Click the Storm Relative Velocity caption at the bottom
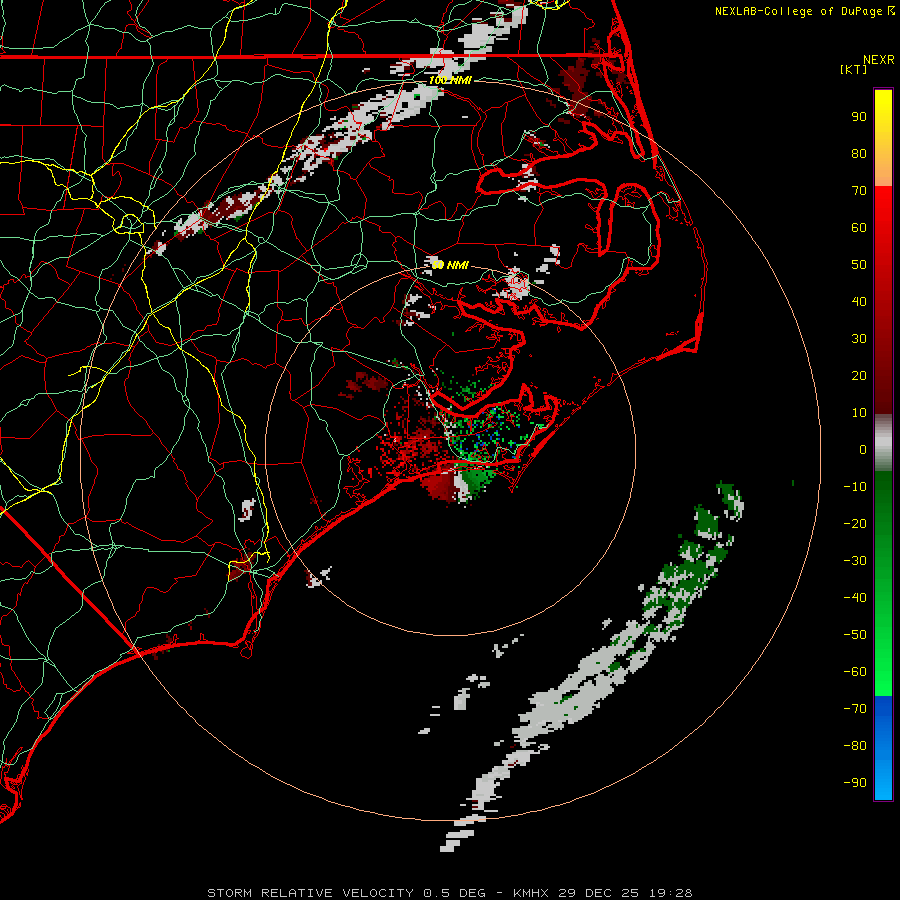This screenshot has height=900, width=900. point(450,893)
